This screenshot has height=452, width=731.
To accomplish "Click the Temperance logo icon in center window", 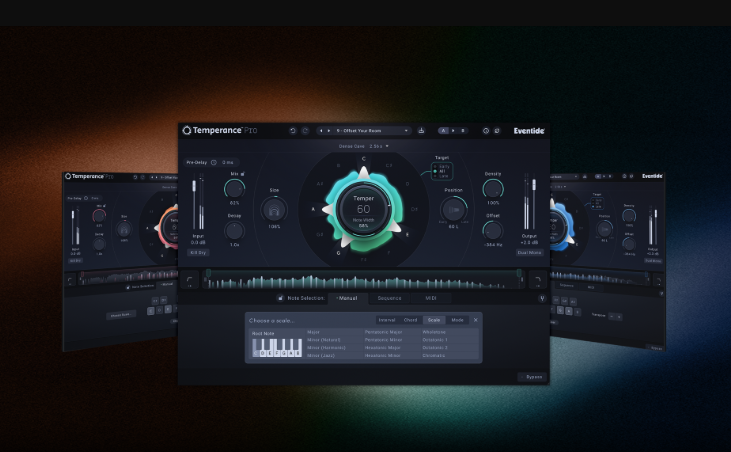I will [186, 130].
